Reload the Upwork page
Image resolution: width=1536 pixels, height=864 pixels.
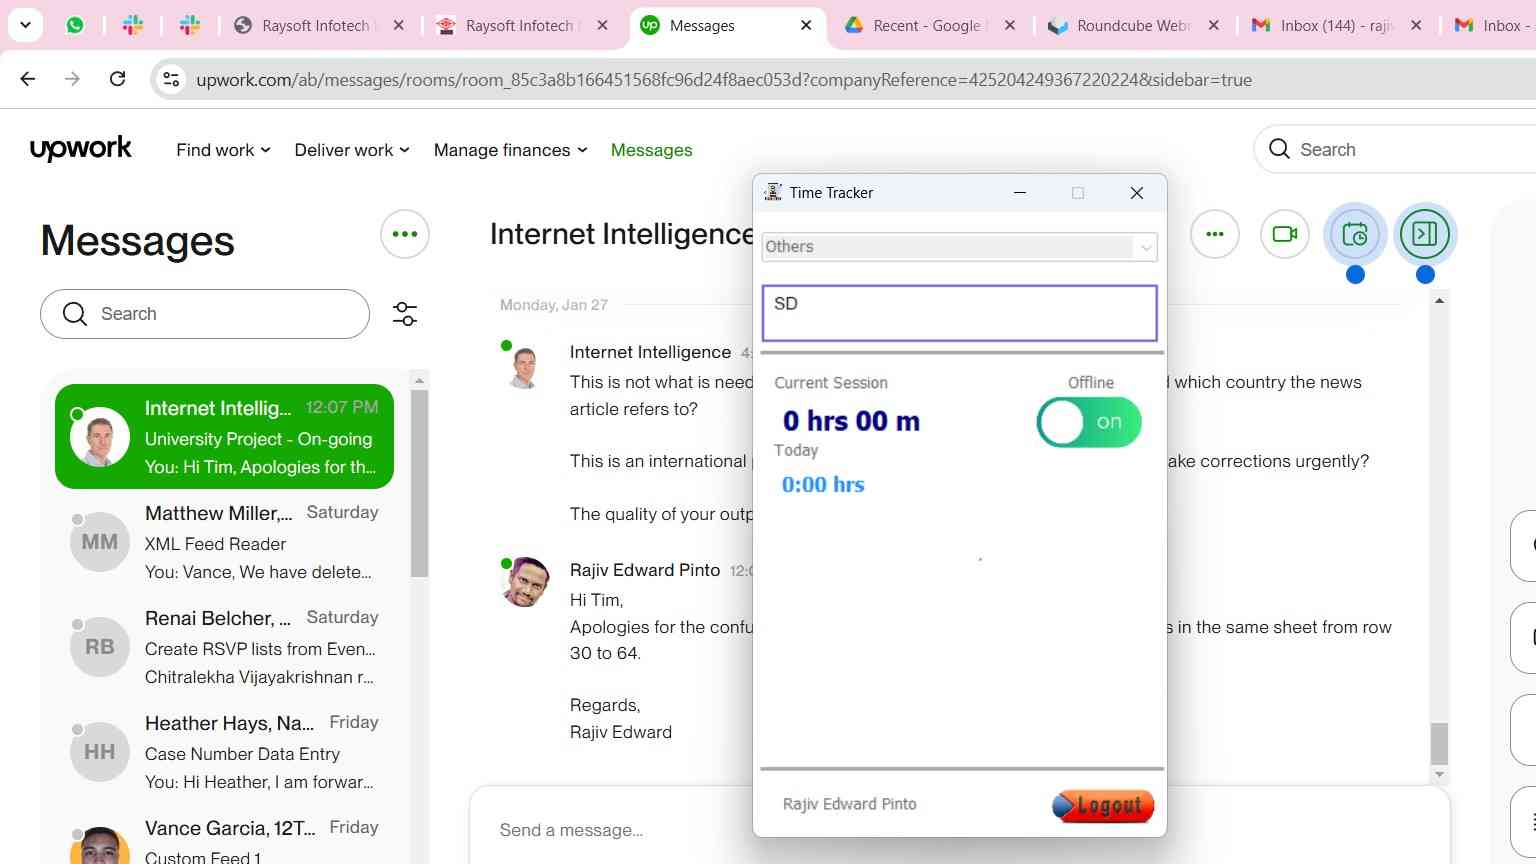click(x=117, y=79)
